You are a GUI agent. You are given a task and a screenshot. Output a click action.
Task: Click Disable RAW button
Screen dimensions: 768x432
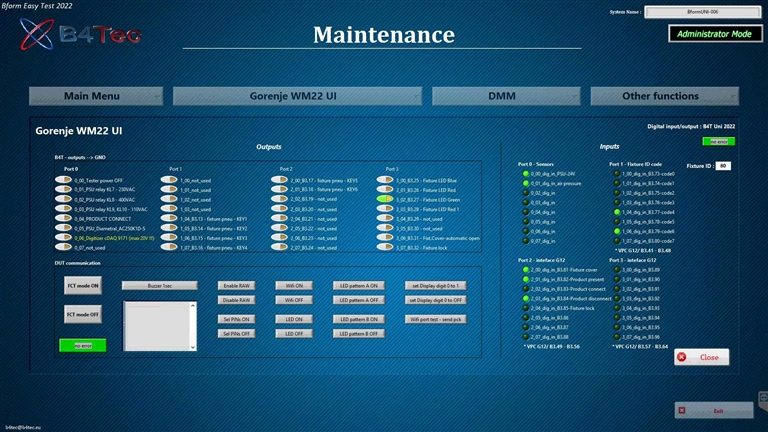tap(237, 300)
